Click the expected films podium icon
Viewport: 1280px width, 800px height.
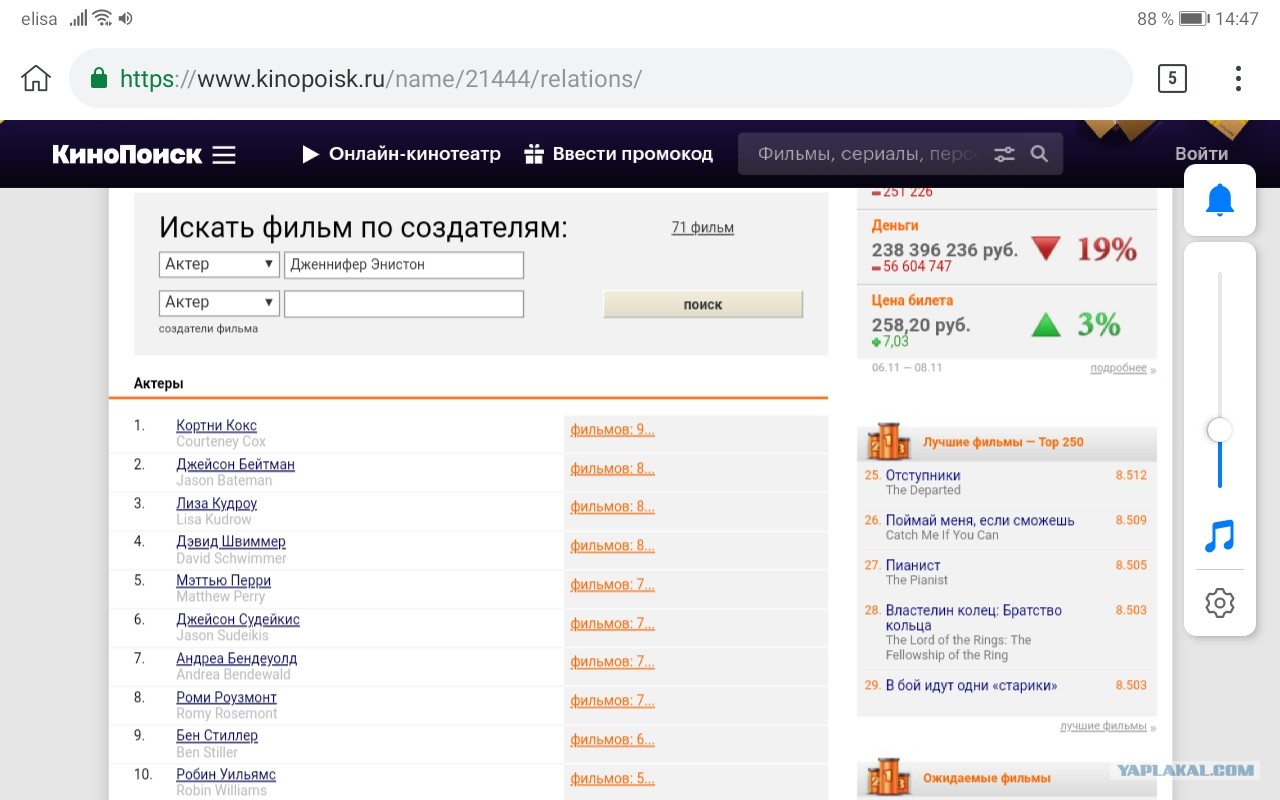[x=888, y=777]
